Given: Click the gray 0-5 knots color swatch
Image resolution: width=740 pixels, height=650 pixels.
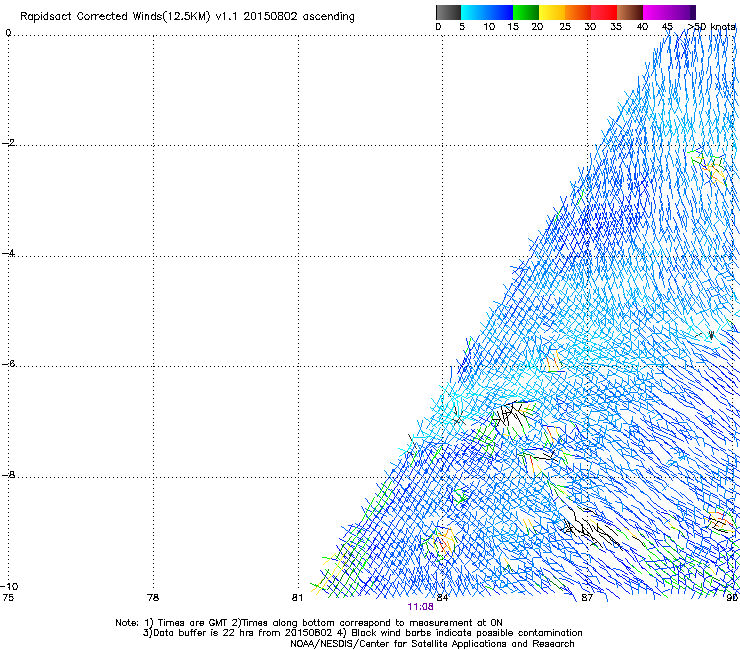Looking at the screenshot, I should tap(448, 12).
